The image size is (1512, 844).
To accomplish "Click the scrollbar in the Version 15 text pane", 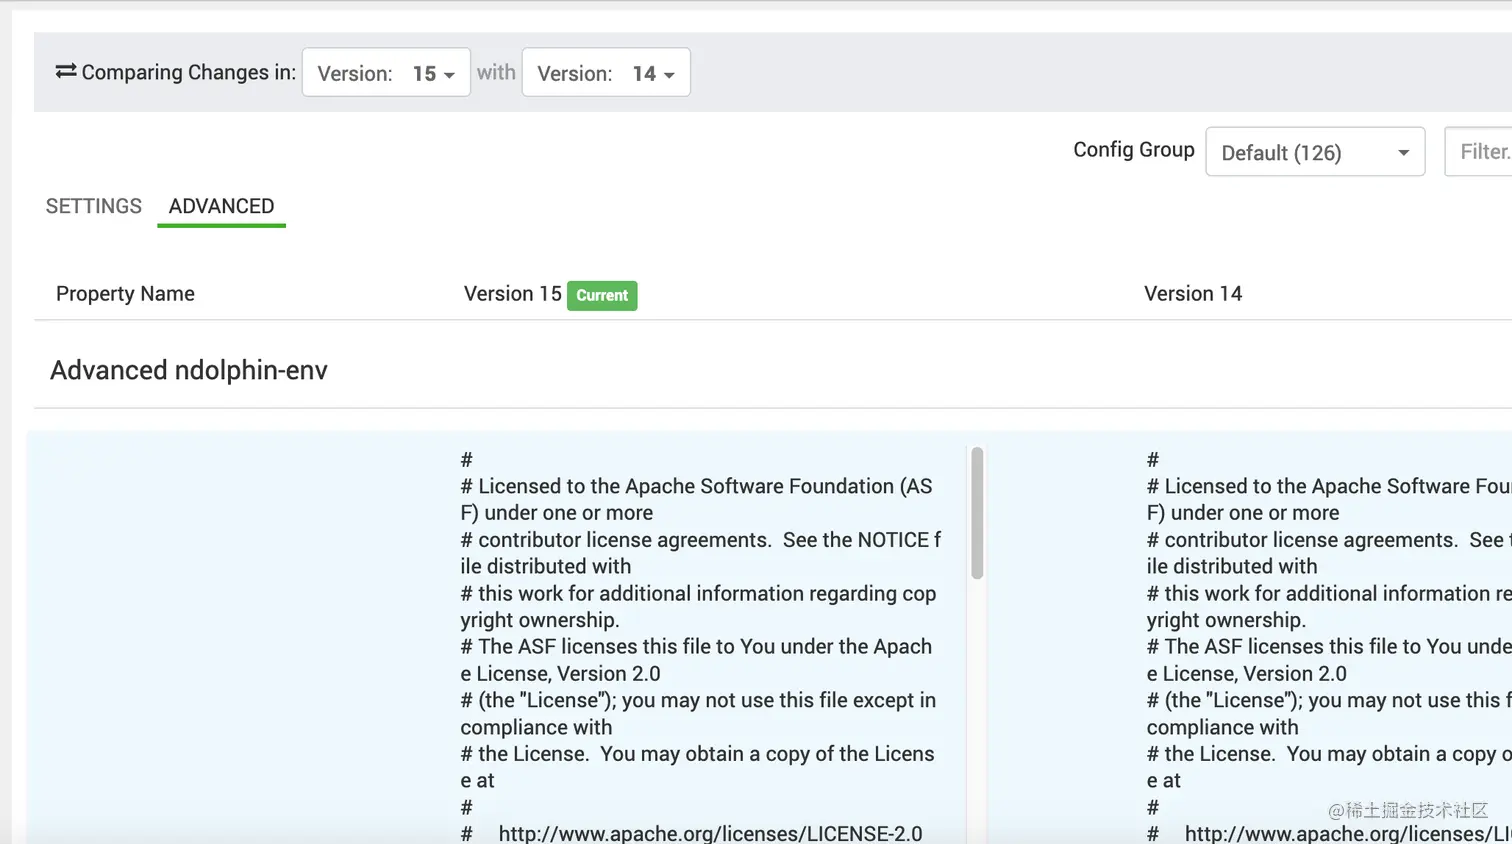I will (977, 513).
